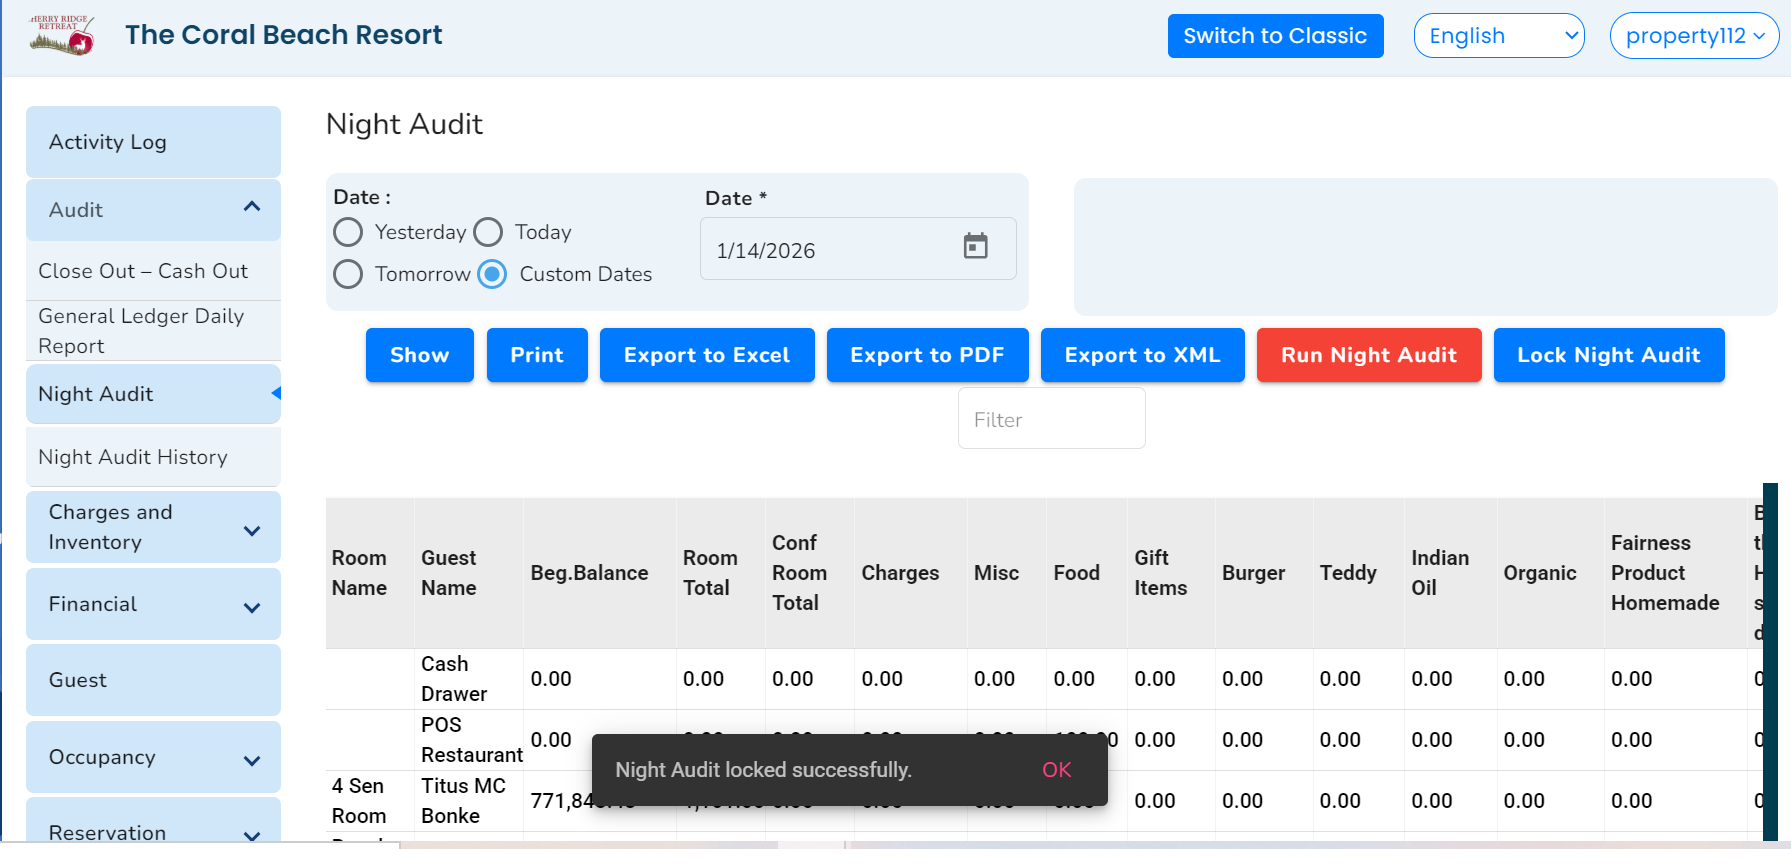This screenshot has height=866, width=1792.
Task: Dismiss the notification with OK
Action: [1056, 770]
